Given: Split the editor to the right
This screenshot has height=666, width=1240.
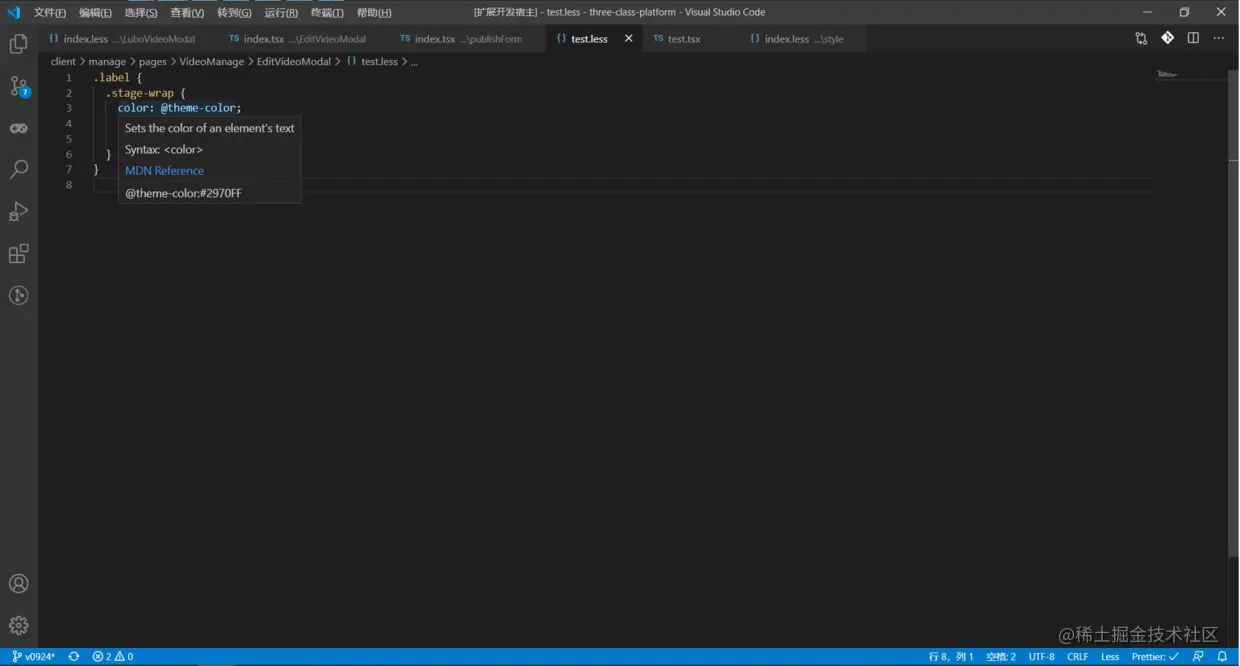Looking at the screenshot, I should point(1193,38).
